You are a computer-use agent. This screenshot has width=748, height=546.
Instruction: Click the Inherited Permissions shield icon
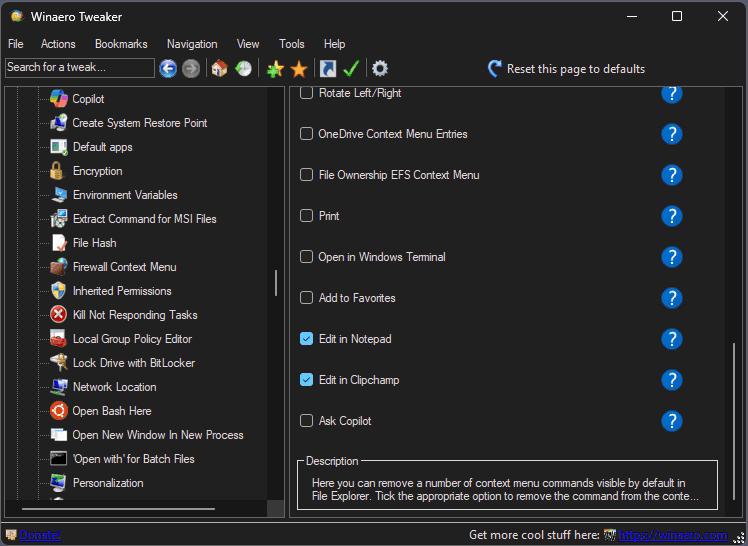tap(58, 290)
